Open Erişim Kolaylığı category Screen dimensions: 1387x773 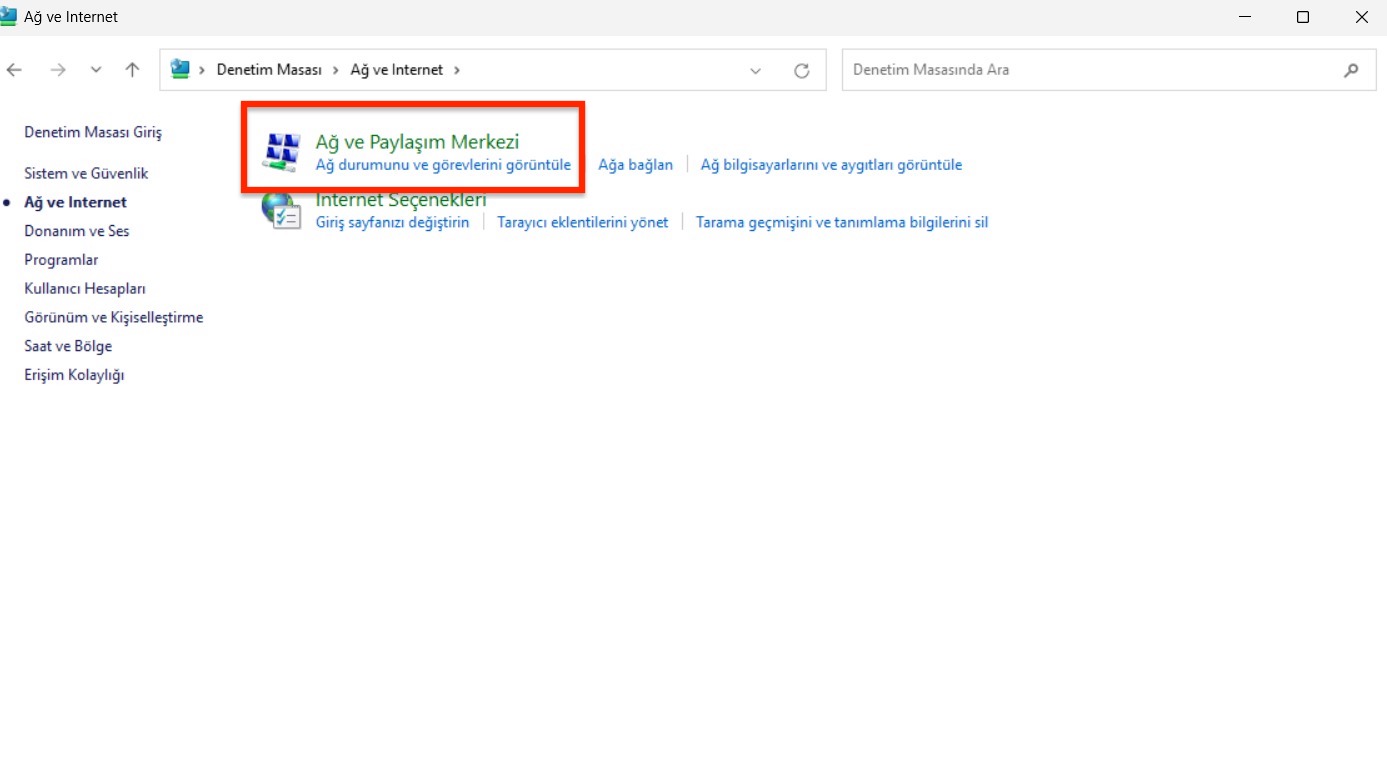74,375
